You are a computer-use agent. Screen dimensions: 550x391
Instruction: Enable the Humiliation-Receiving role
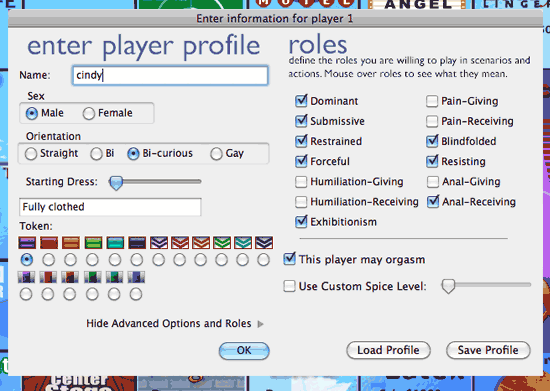click(x=301, y=202)
